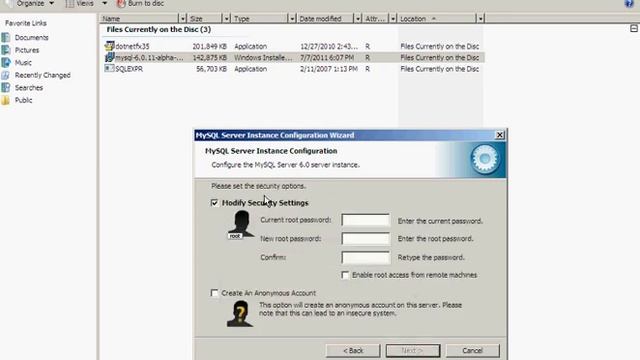
Task: Click the Confirm password field
Action: tap(366, 258)
